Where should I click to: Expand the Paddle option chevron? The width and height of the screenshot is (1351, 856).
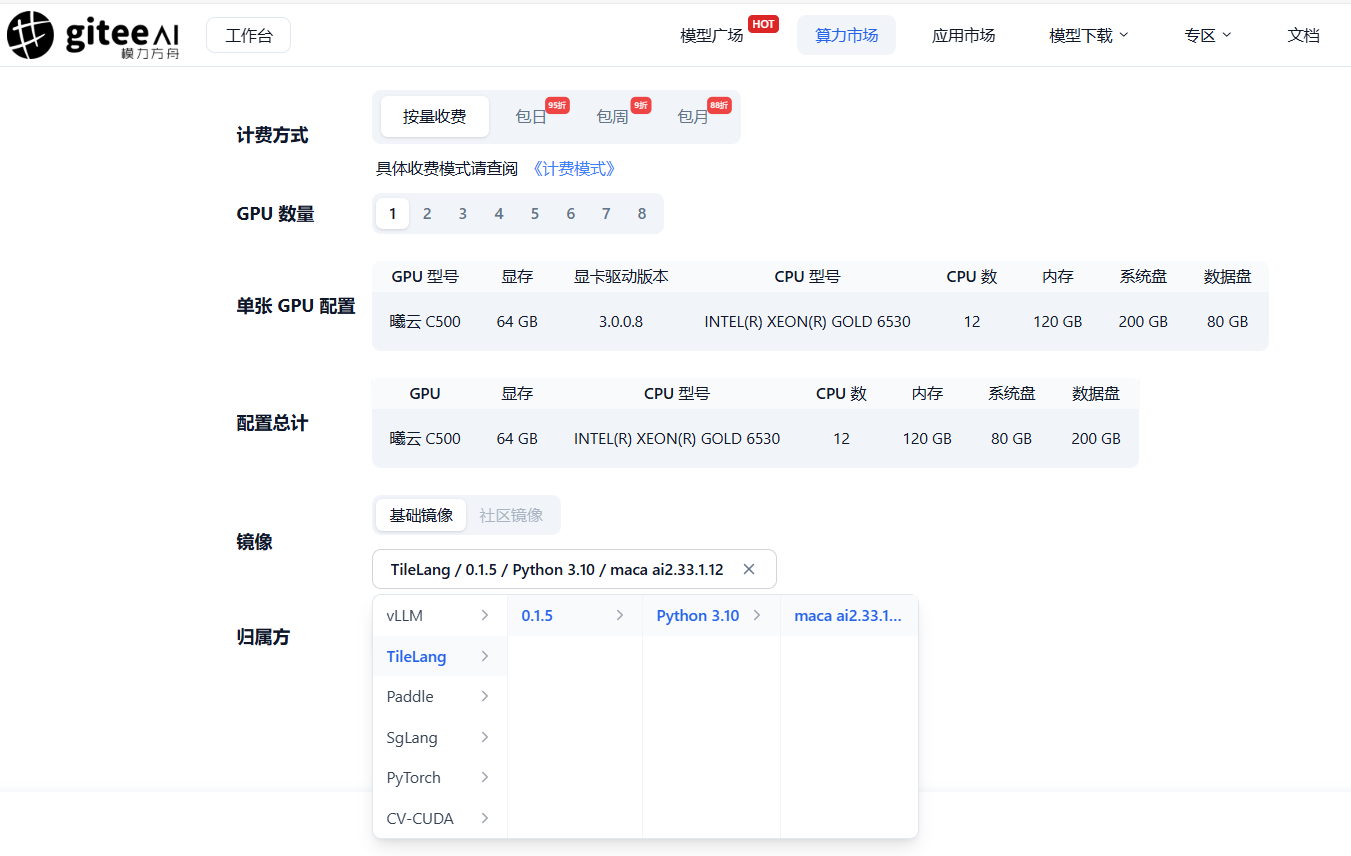coord(485,696)
